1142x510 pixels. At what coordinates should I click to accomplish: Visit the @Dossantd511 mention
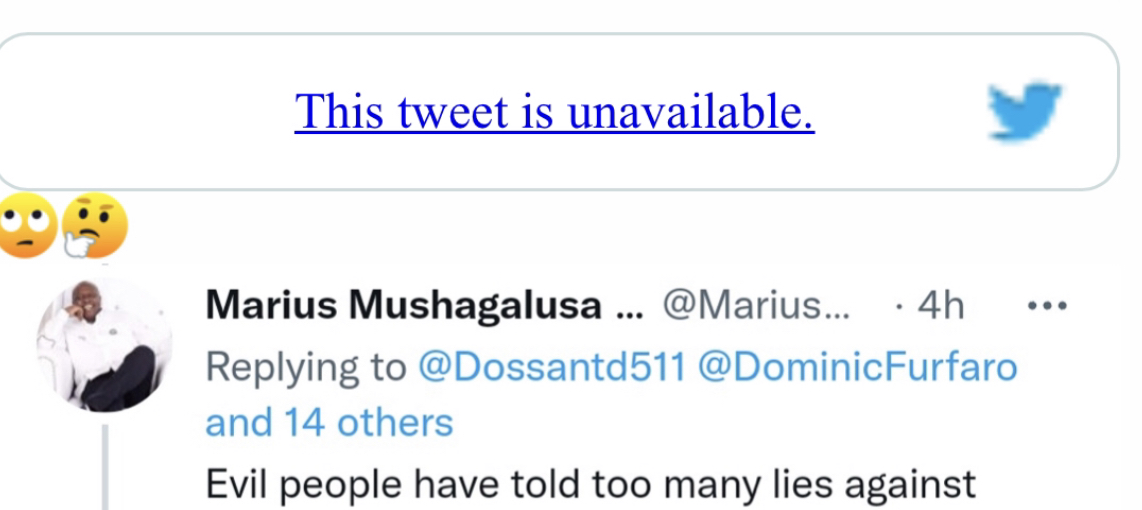[x=550, y=367]
